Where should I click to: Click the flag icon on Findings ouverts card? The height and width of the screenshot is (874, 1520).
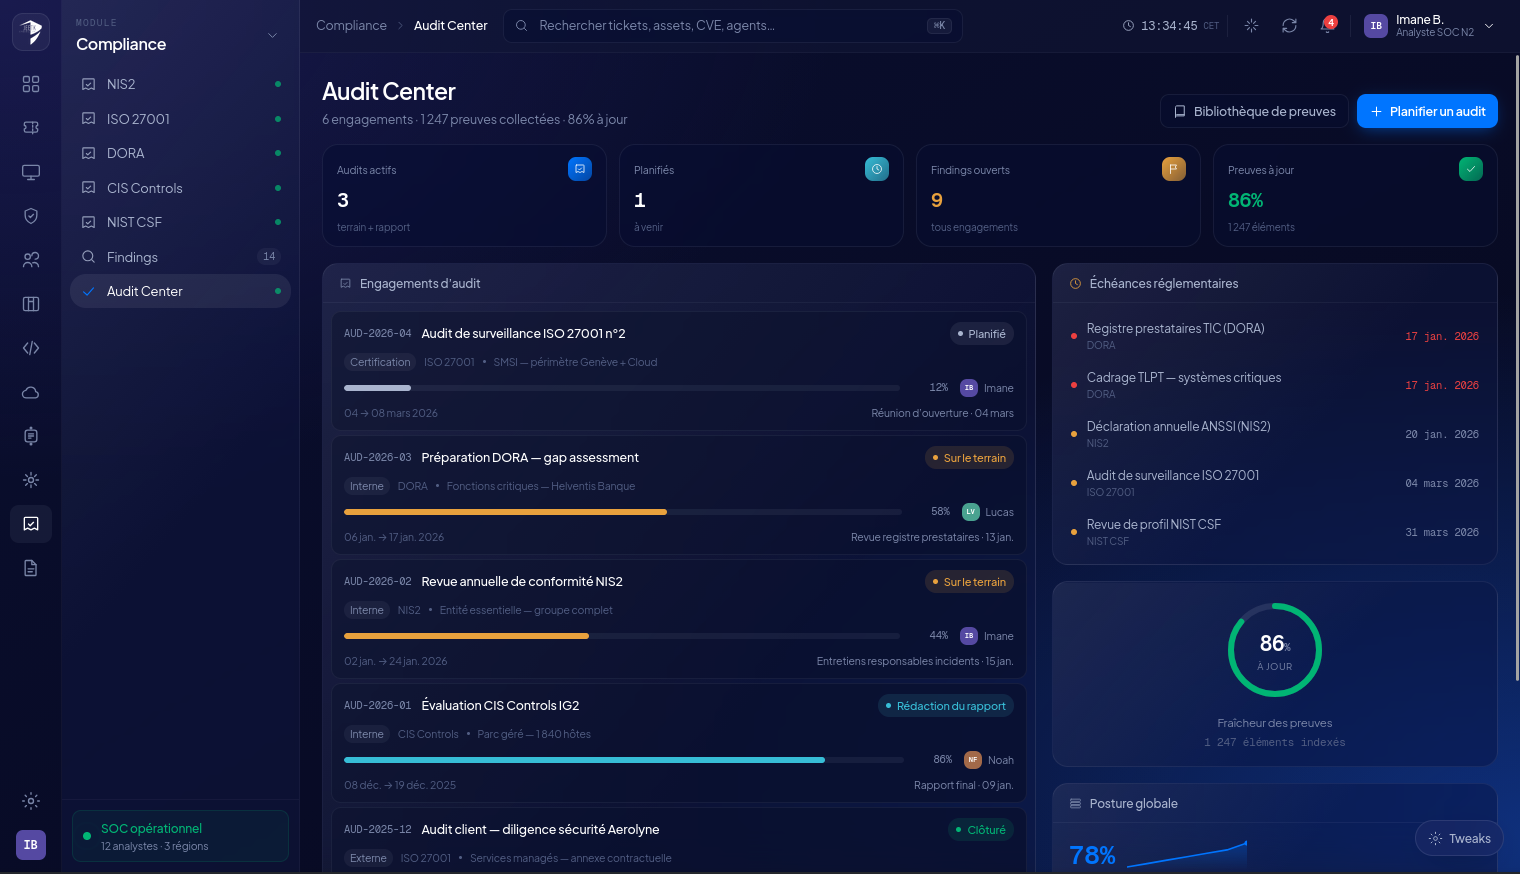tap(1174, 169)
